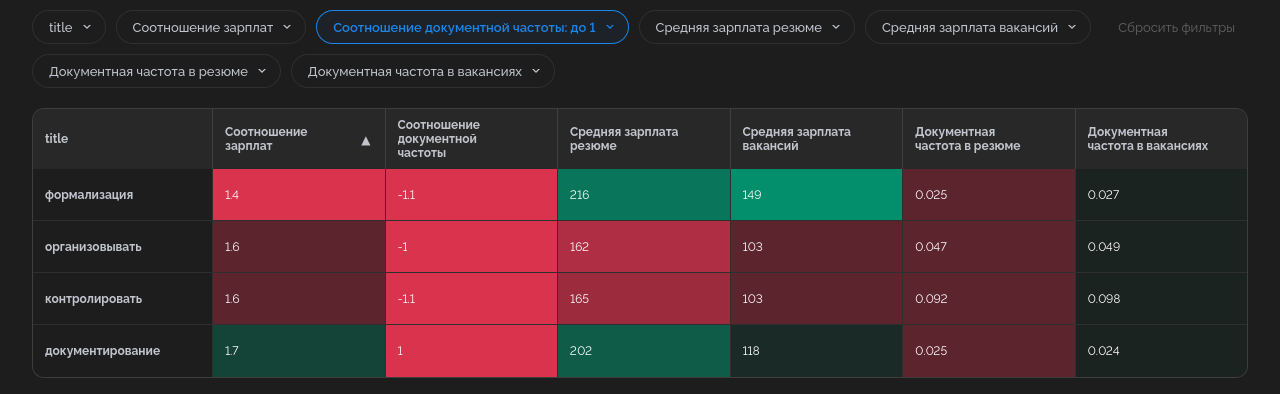1280x394 pixels.
Task: Sort by "Средняя зарплата вакансий" column header
Action: click(x=816, y=139)
